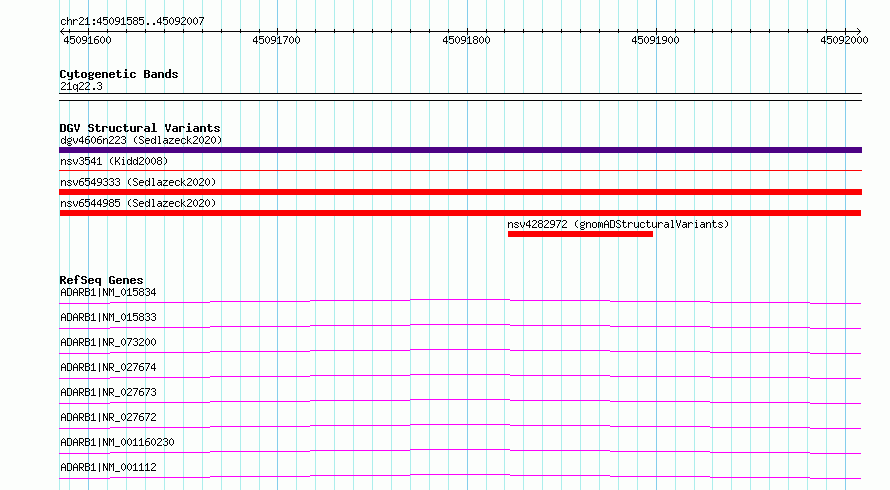
Task: Click the red nsv6544985 variant bar
Action: coord(460,213)
